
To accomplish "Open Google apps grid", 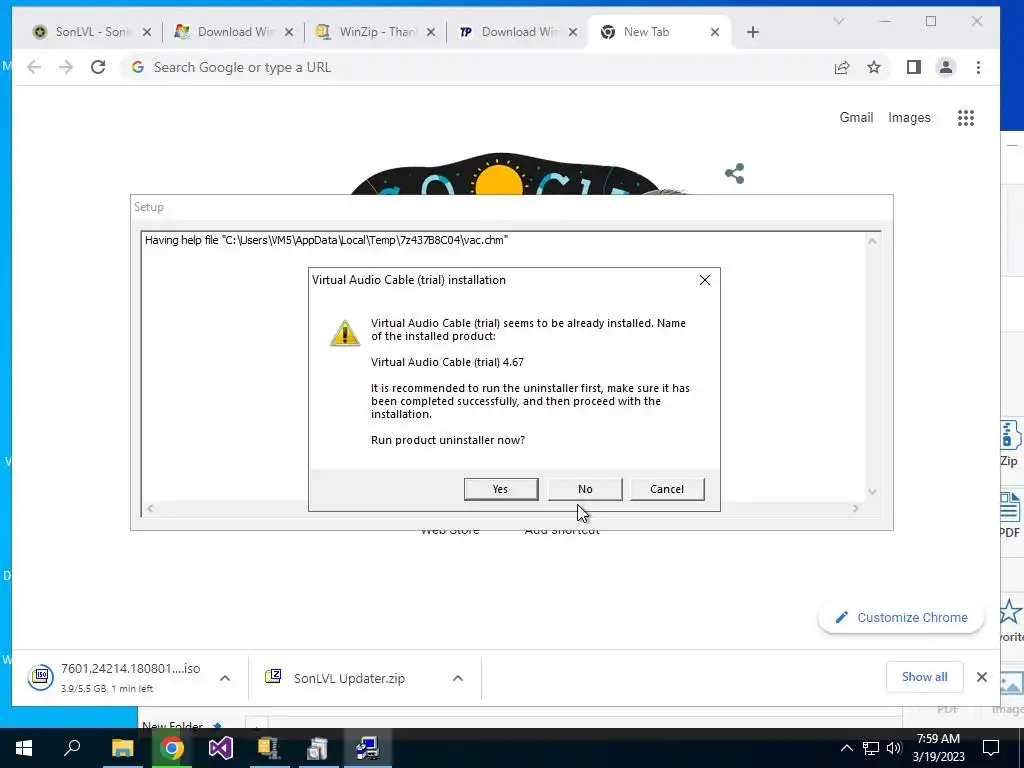I will point(966,118).
